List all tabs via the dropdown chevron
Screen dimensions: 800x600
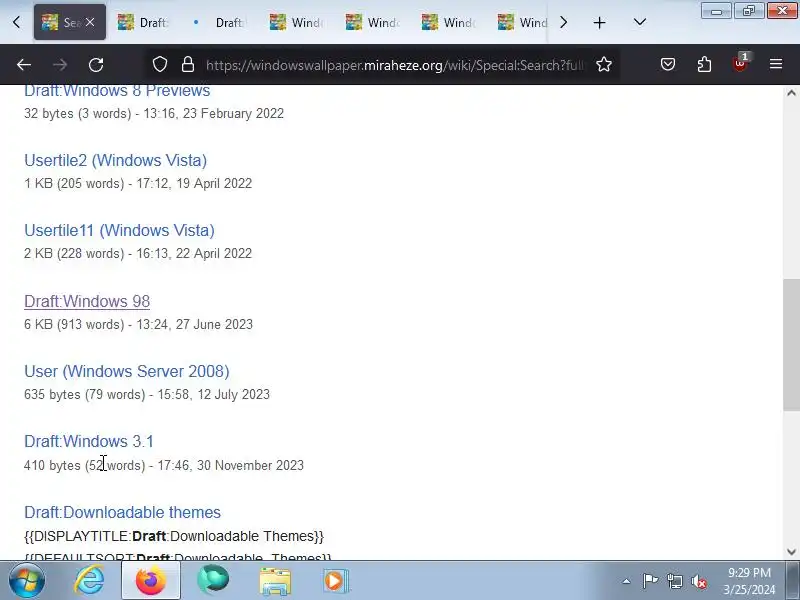(640, 22)
